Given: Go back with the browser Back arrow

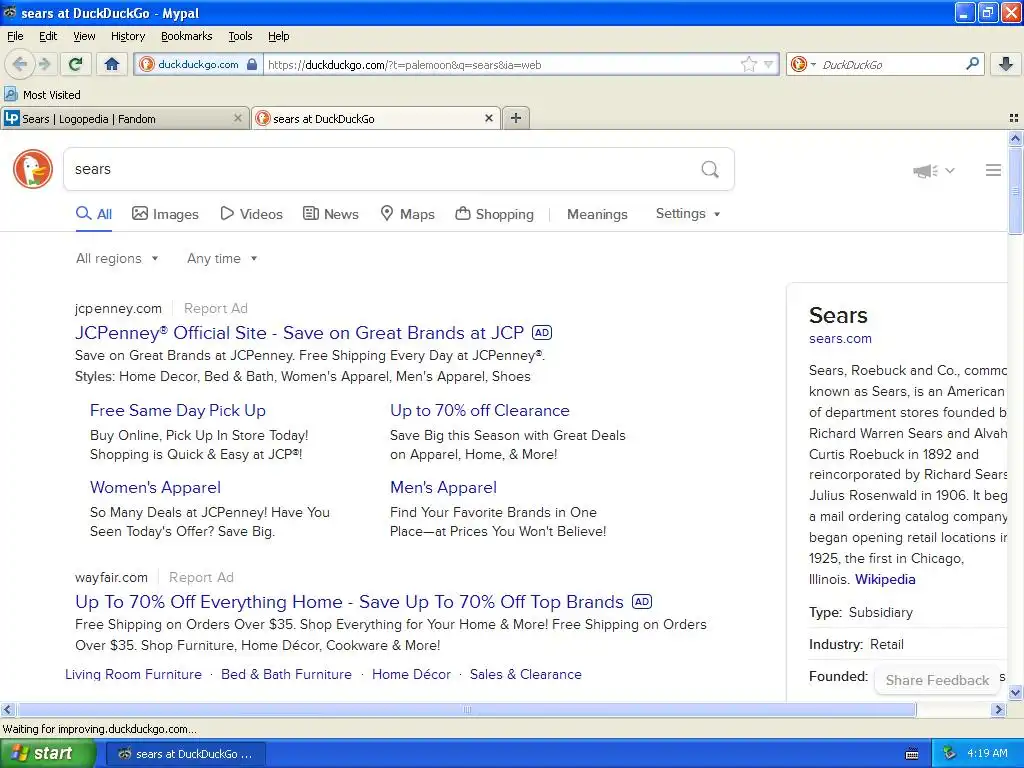Looking at the screenshot, I should click(19, 64).
